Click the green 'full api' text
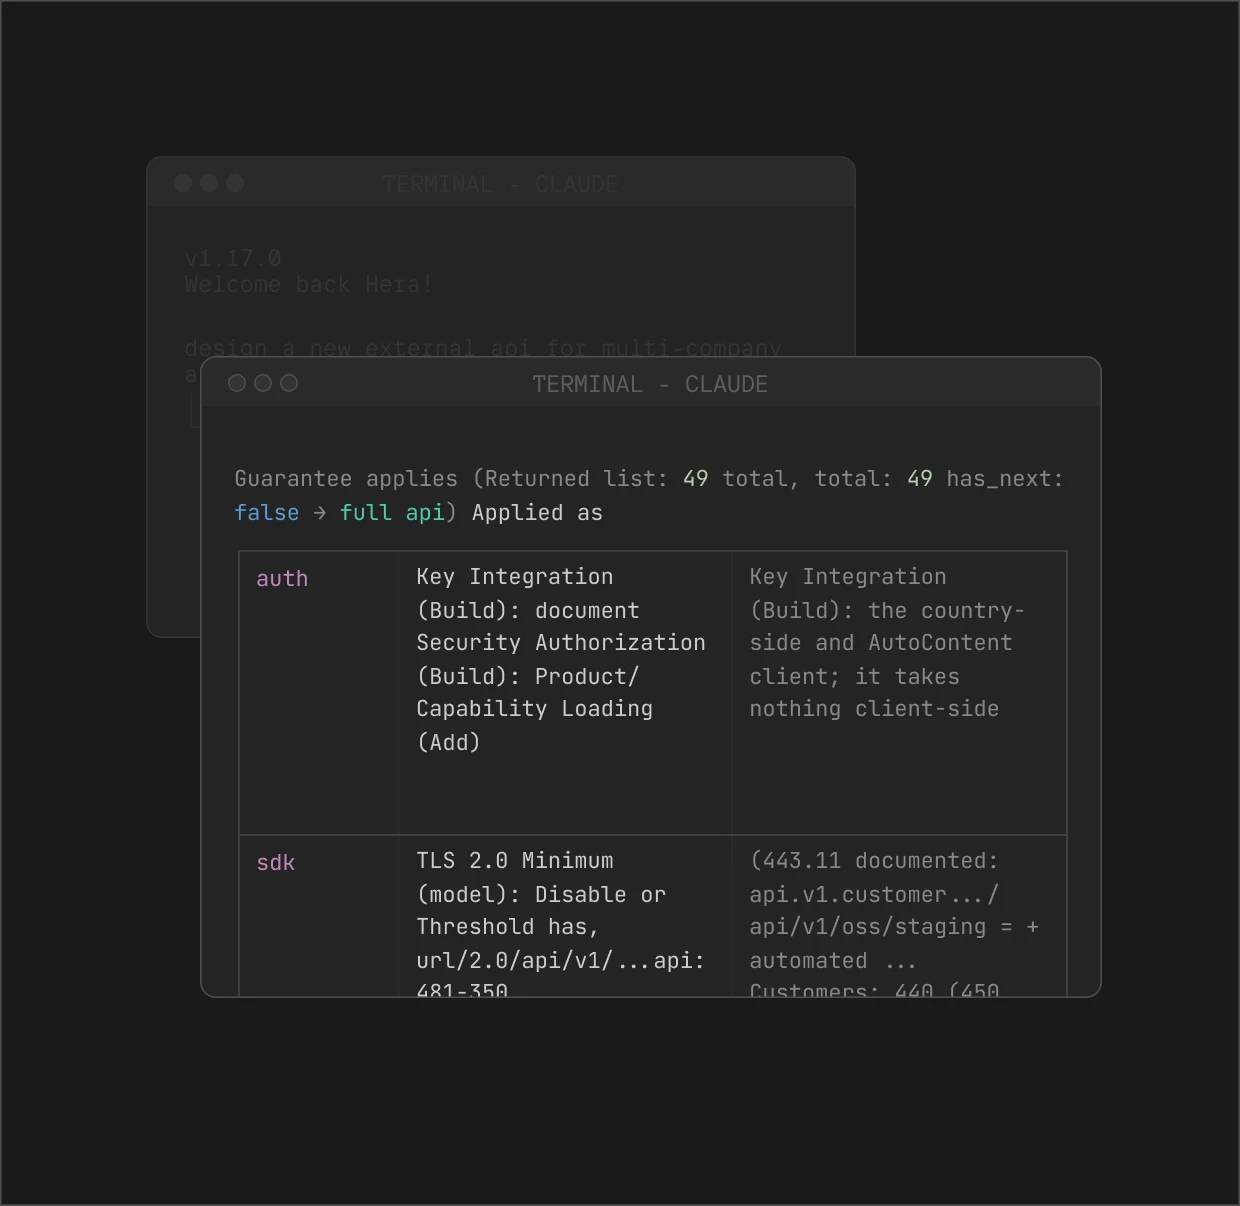This screenshot has width=1240, height=1206. click(x=392, y=512)
